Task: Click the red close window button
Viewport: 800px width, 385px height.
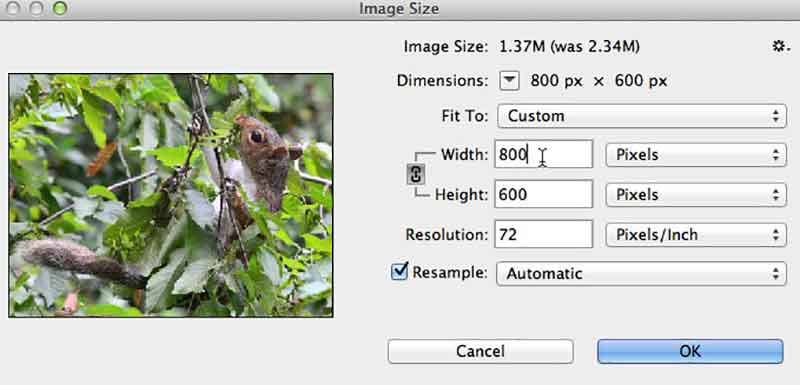Action: coord(12,8)
